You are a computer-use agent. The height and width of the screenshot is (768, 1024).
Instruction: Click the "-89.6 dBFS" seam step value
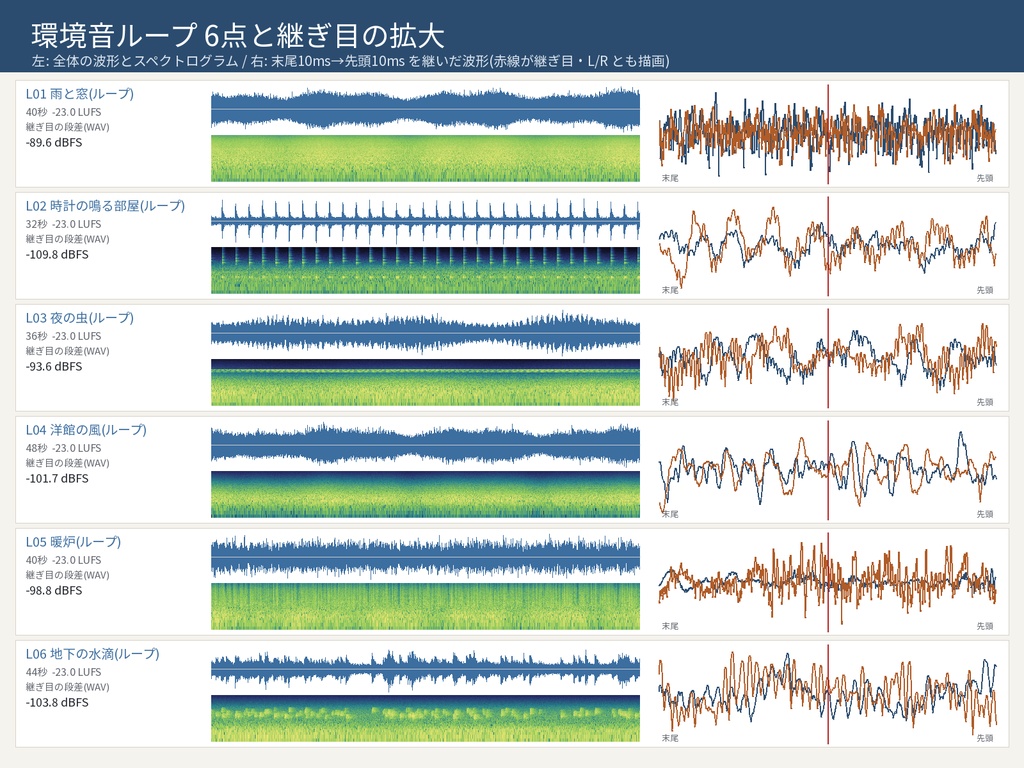[x=54, y=143]
